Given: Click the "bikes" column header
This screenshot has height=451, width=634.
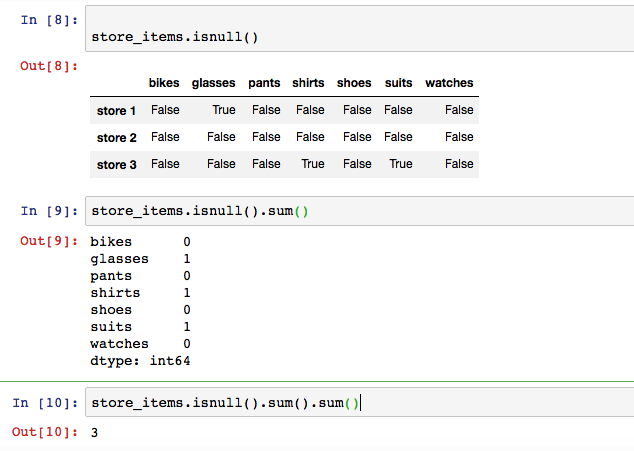Looking at the screenshot, I should coord(164,83).
